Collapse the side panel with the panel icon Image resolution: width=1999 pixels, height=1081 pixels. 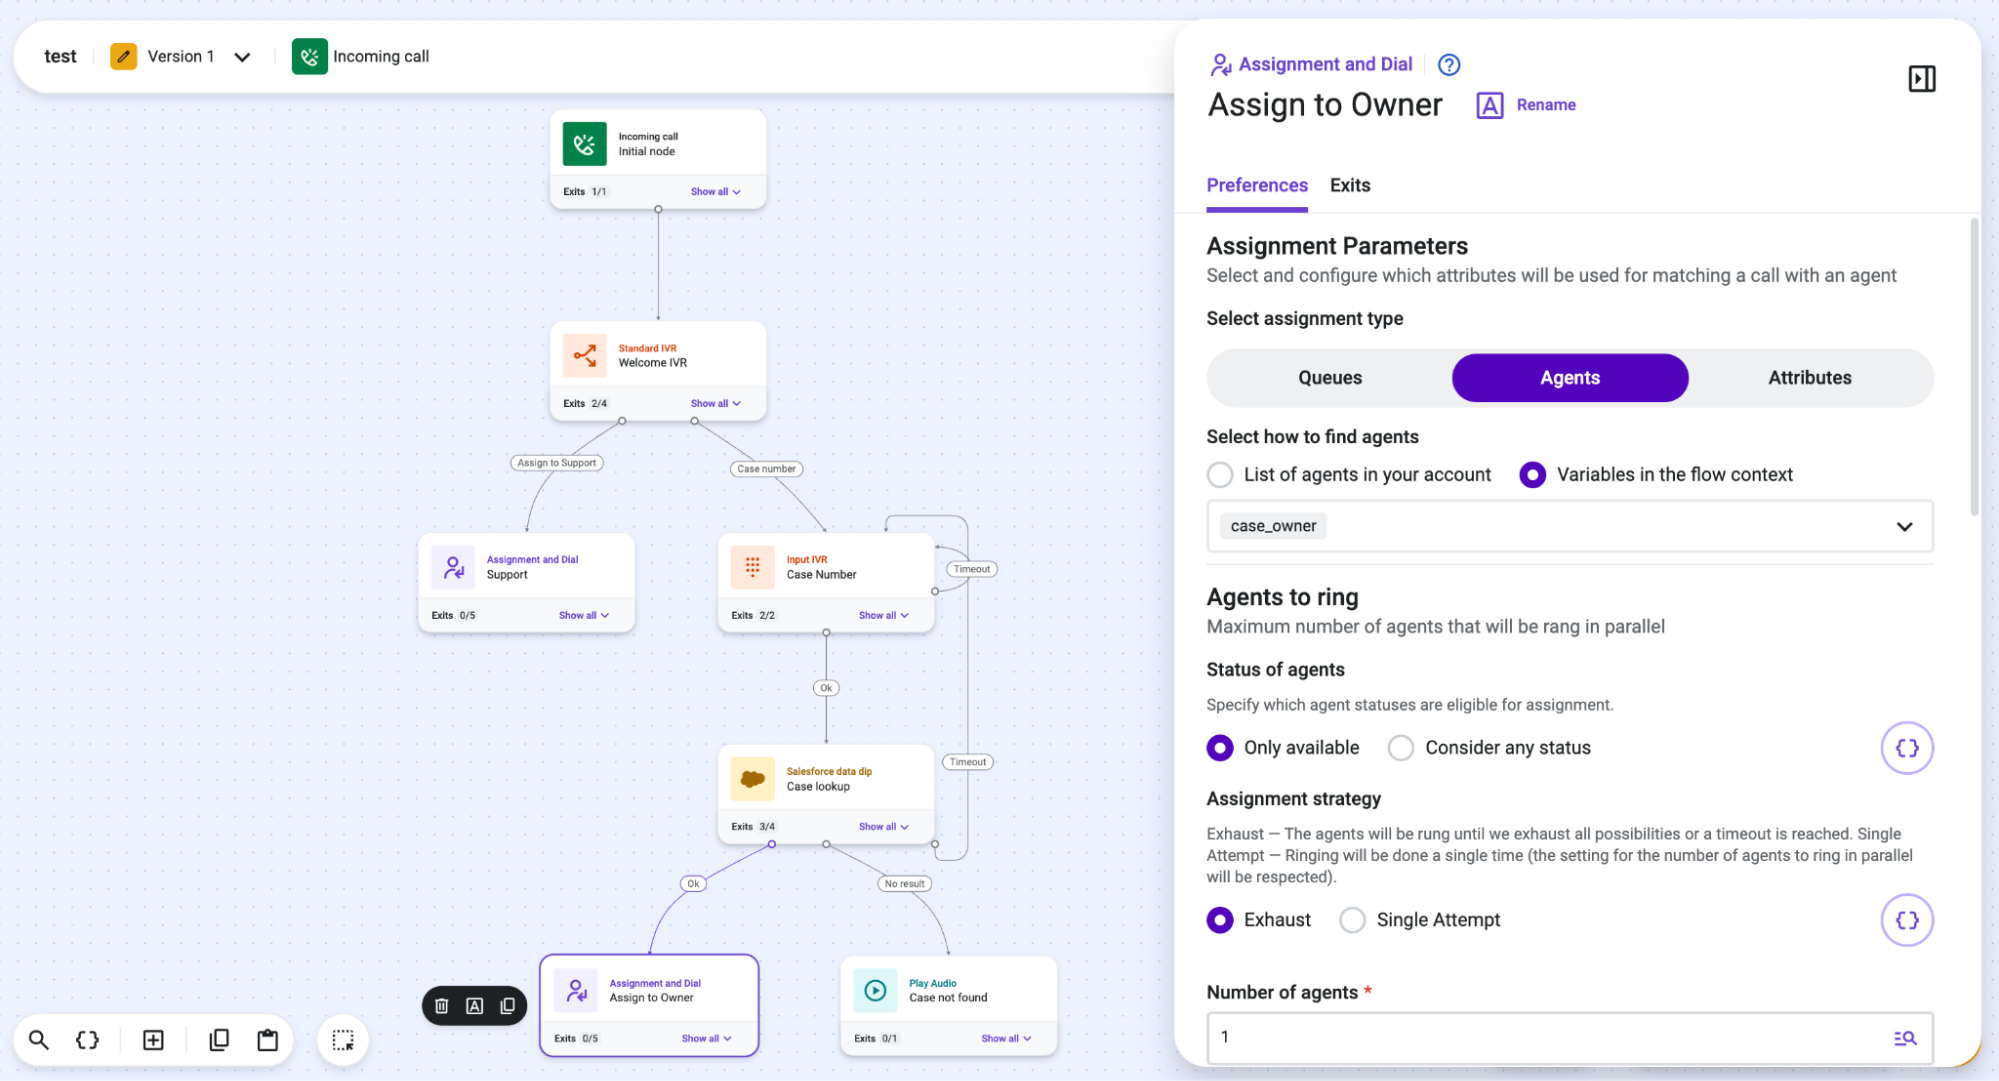[1921, 79]
